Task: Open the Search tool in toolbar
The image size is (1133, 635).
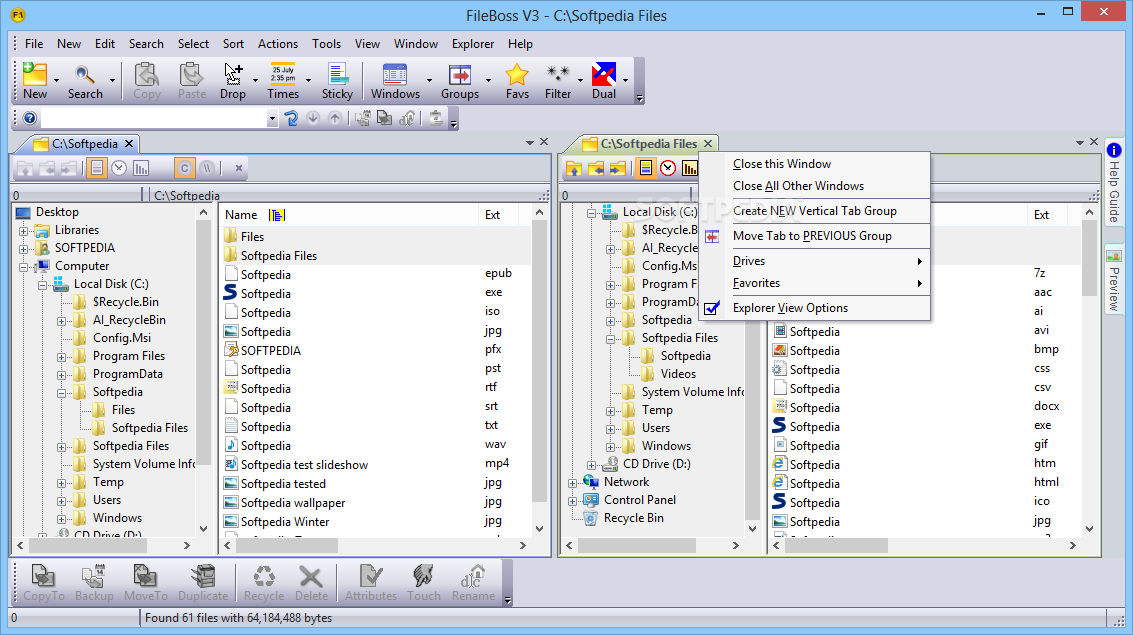Action: pos(85,81)
